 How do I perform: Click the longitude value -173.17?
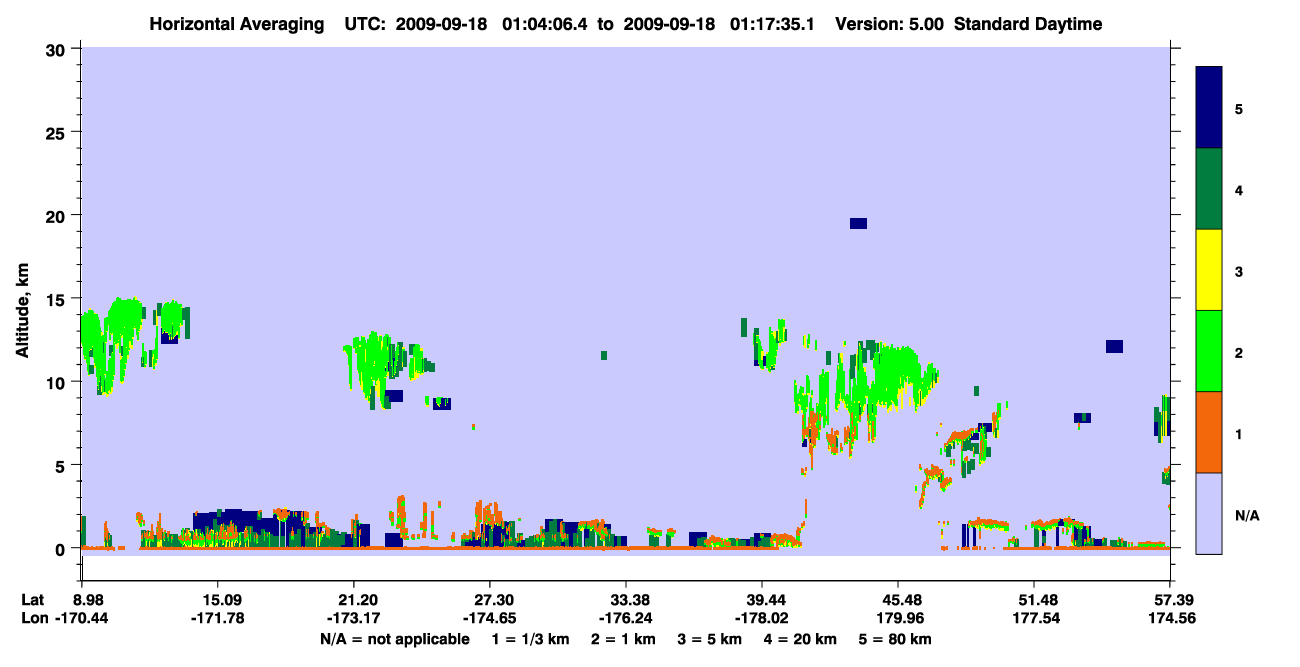click(354, 619)
